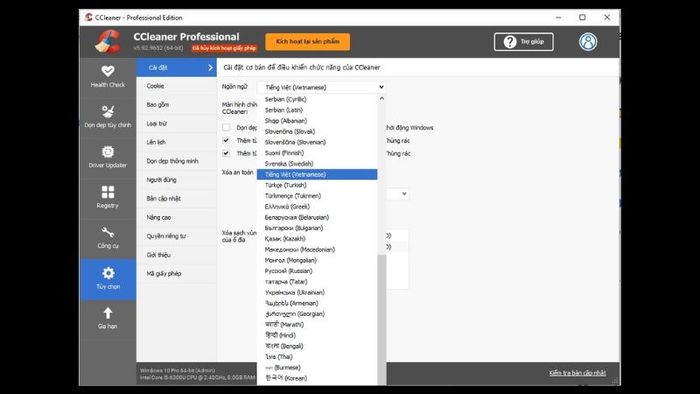Viewport: 700px width, 394px height.
Task: Open the Driver Updater section
Action: click(108, 157)
